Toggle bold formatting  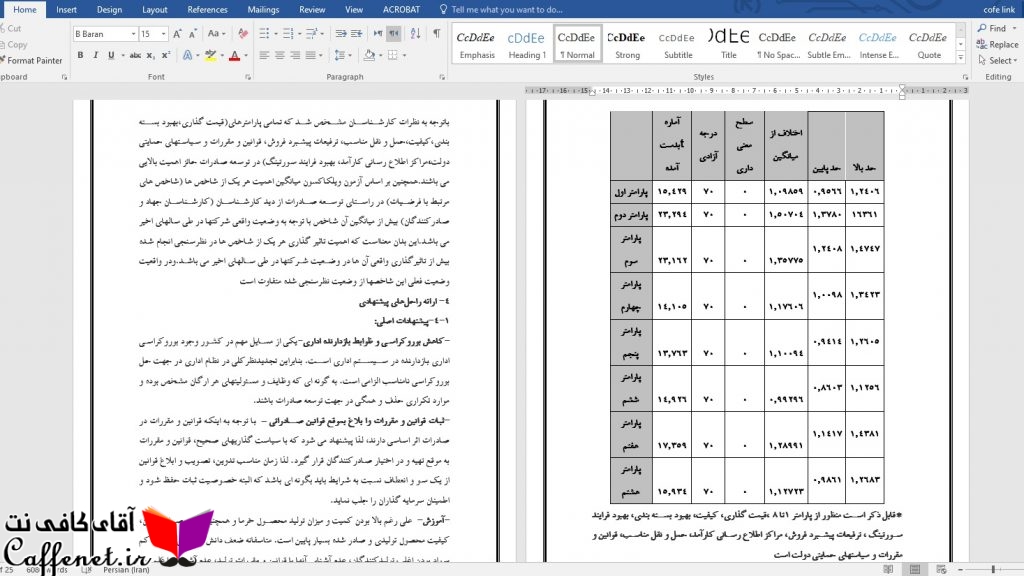pyautogui.click(x=80, y=56)
